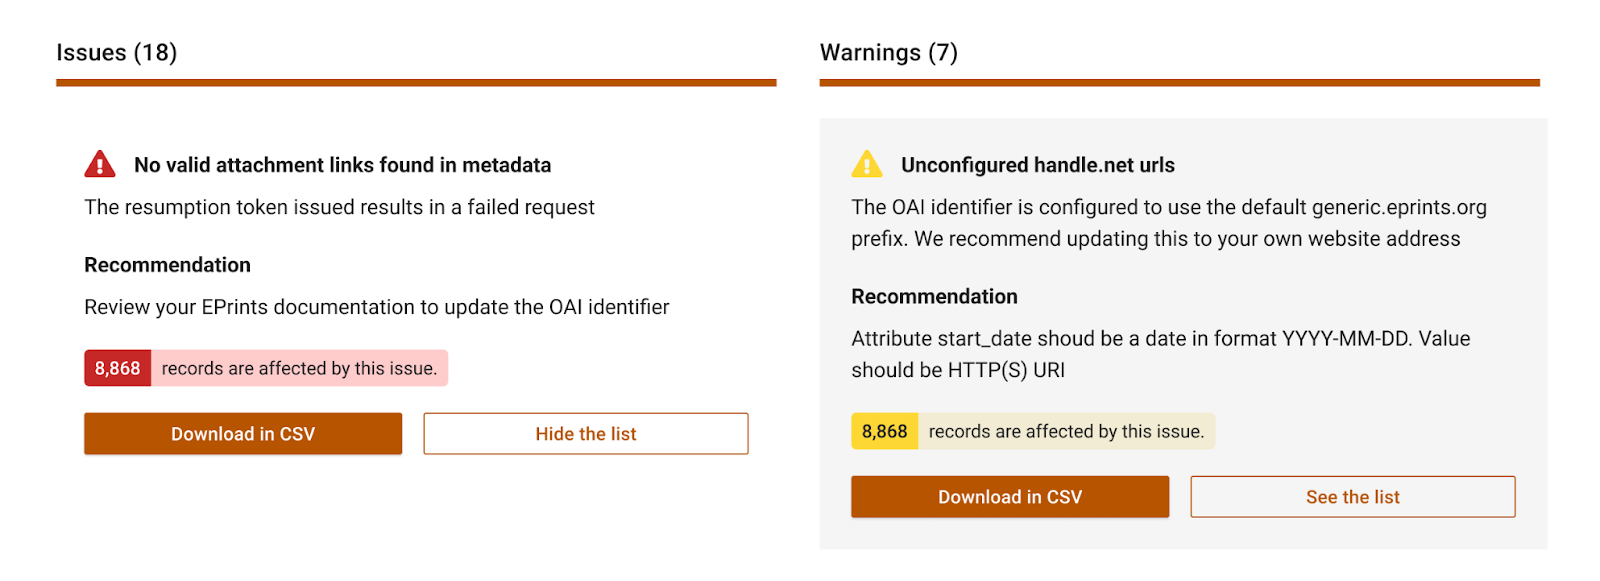The image size is (1600, 581).
Task: Click pink 'records are affected by this issue' label
Action: 299,368
